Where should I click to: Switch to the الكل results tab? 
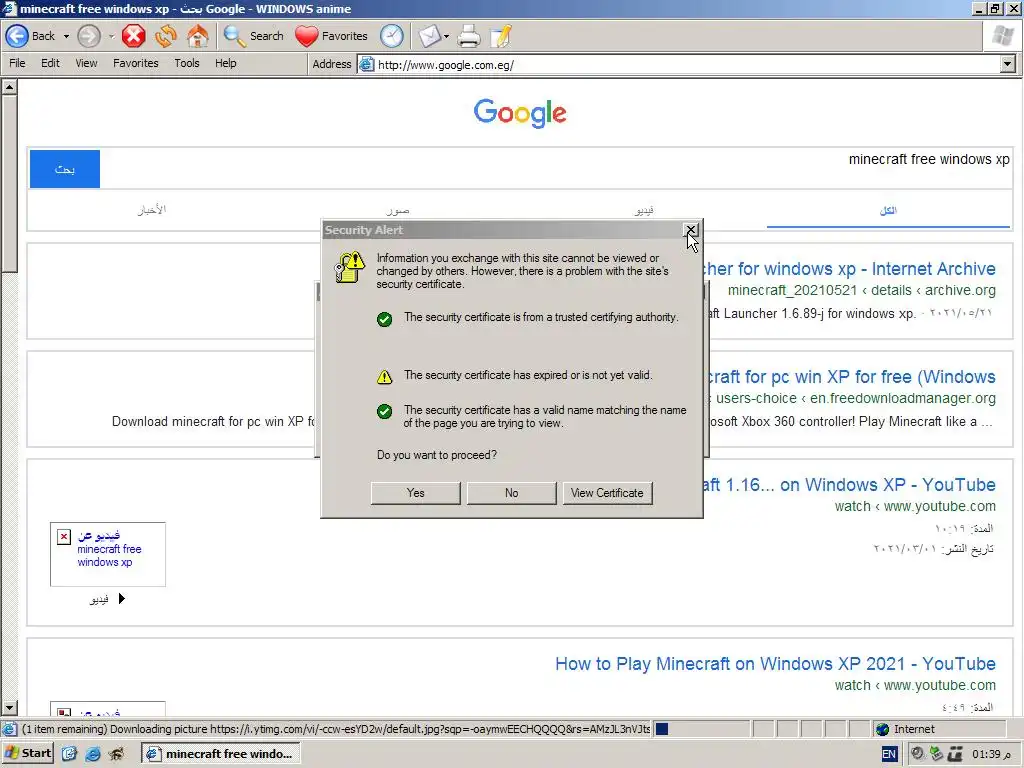pos(888,210)
